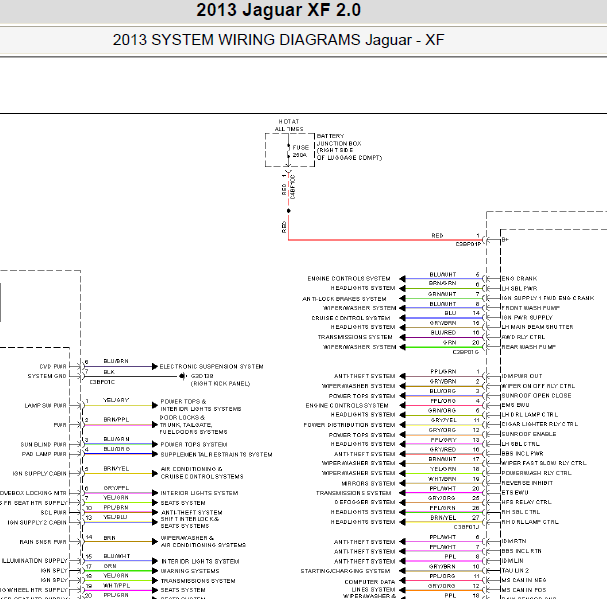Viewport: 607px width, 599px height.
Task: Click the 'LH DRL LAMP CTRL' label
Action: (530, 415)
